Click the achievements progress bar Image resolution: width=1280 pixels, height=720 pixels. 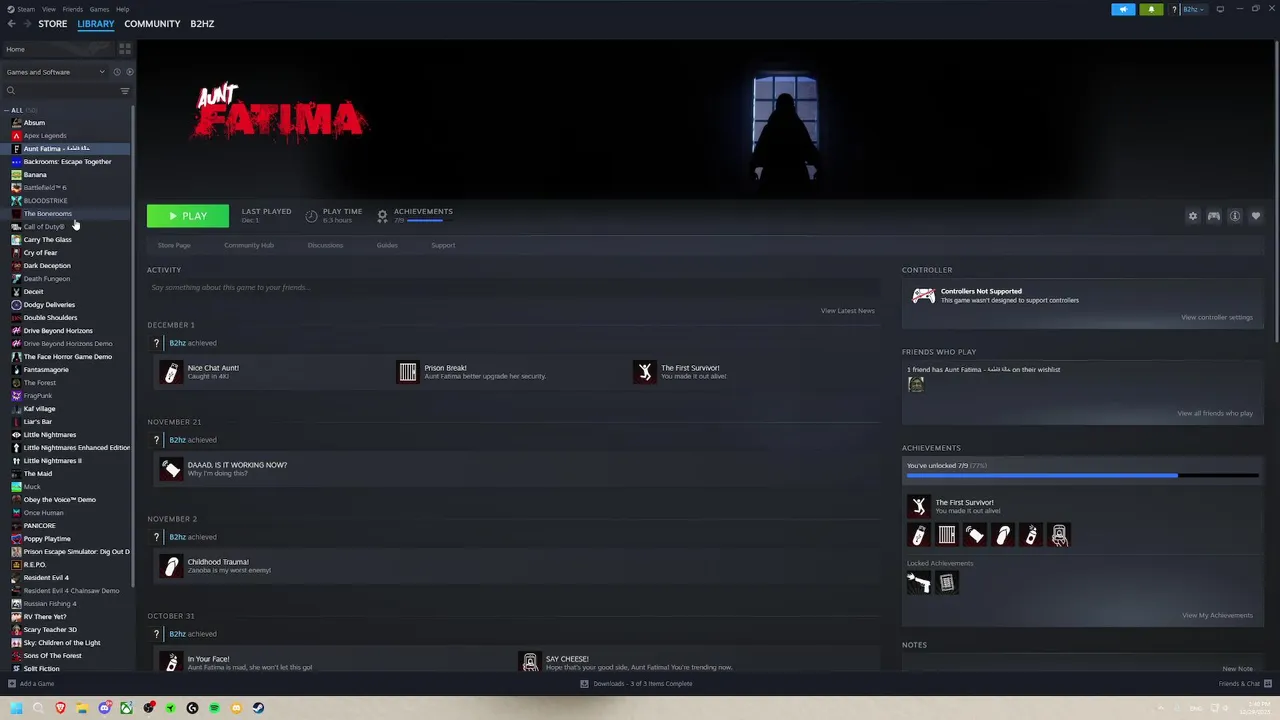coord(1082,476)
